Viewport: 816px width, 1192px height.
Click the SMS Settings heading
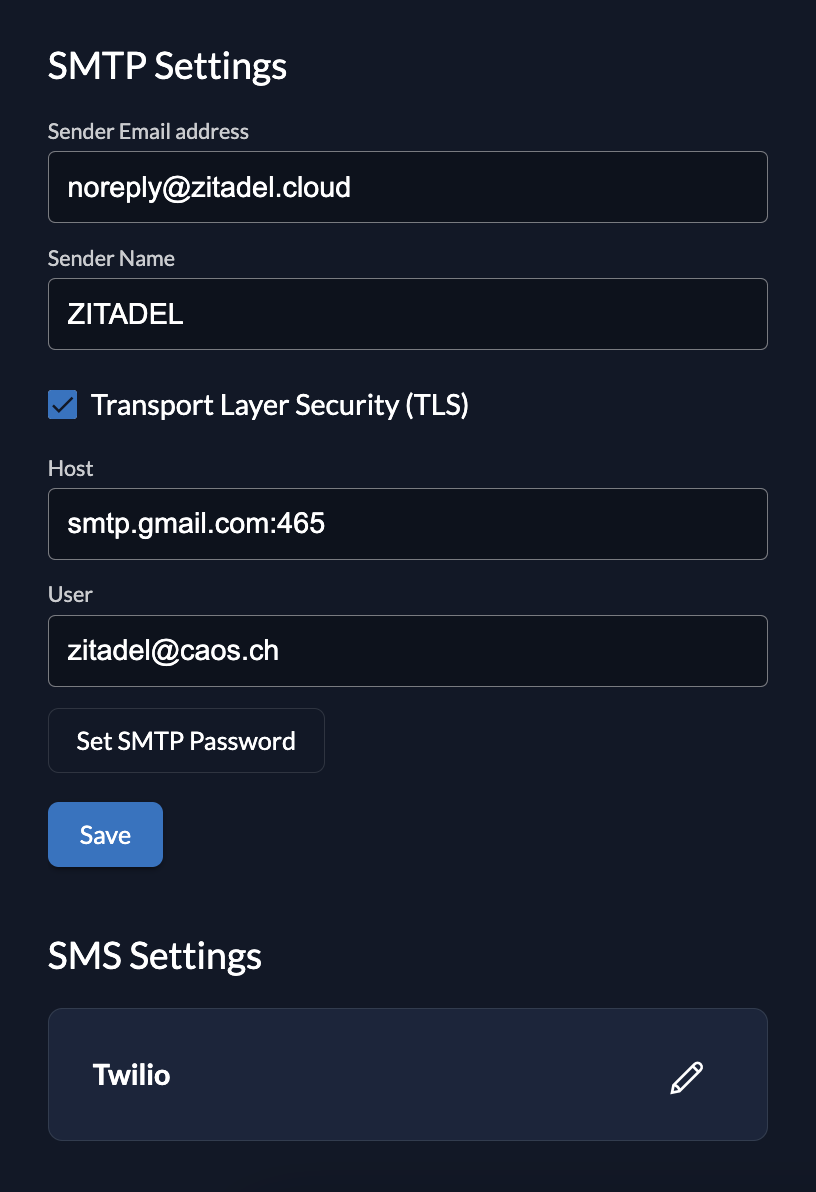pos(154,955)
